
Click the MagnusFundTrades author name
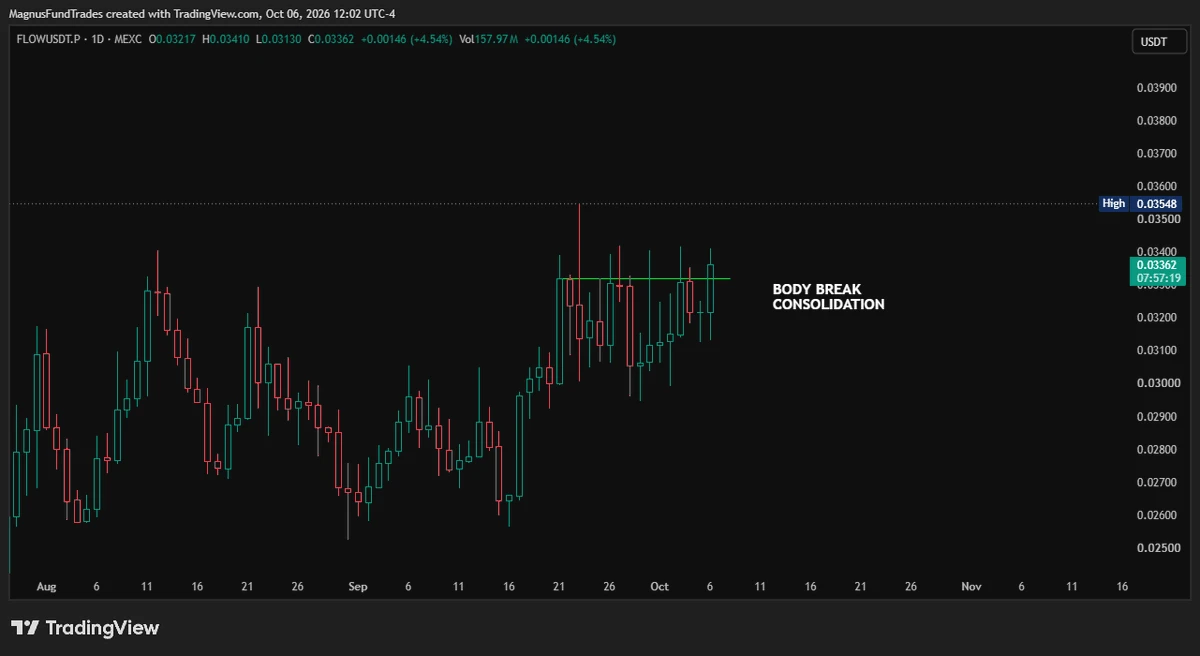(58, 13)
